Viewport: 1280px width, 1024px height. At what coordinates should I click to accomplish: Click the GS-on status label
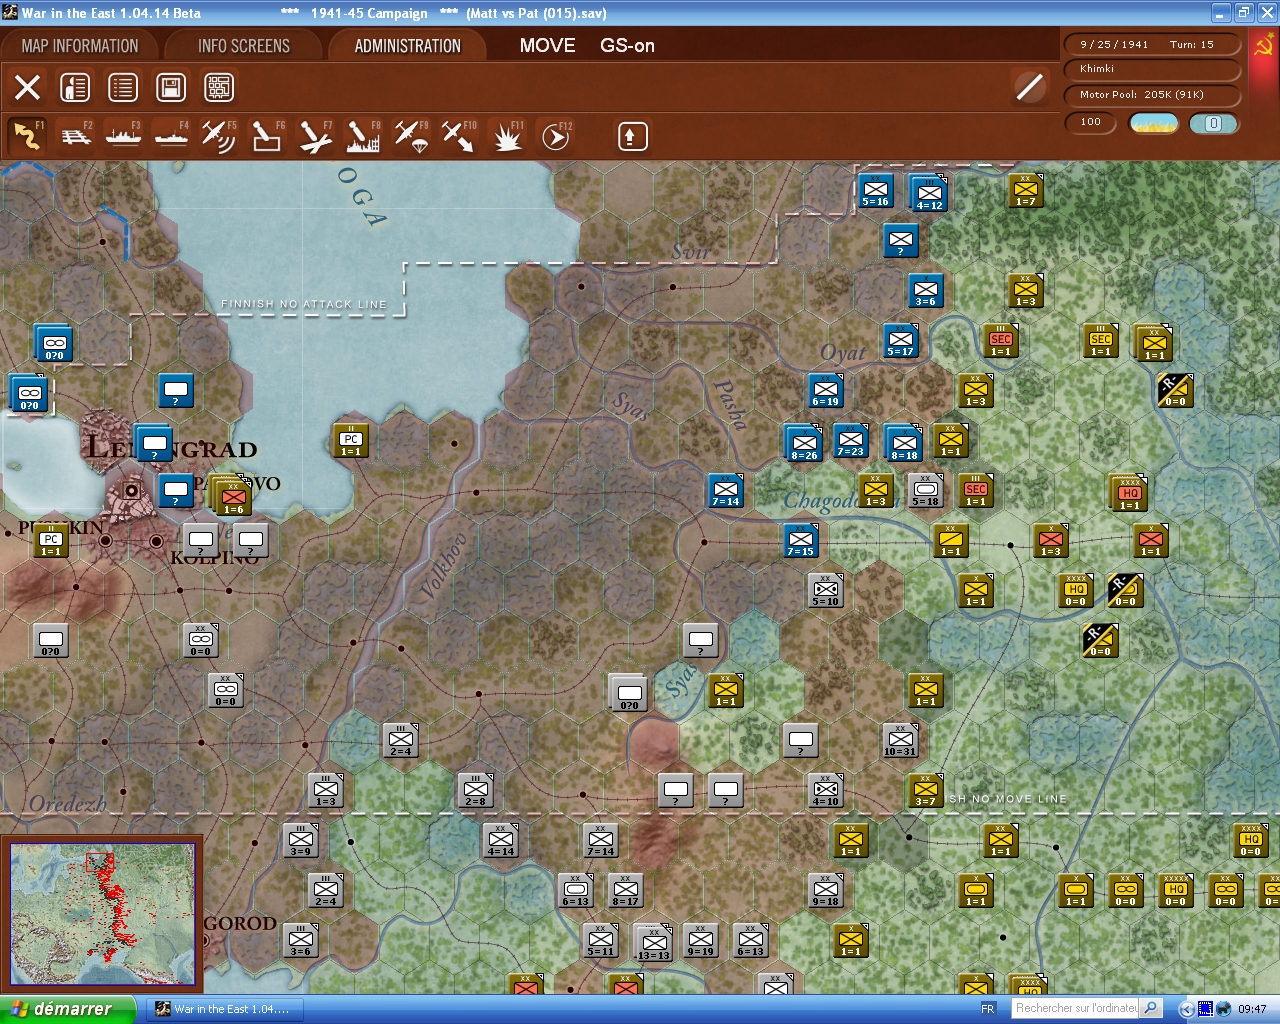627,45
